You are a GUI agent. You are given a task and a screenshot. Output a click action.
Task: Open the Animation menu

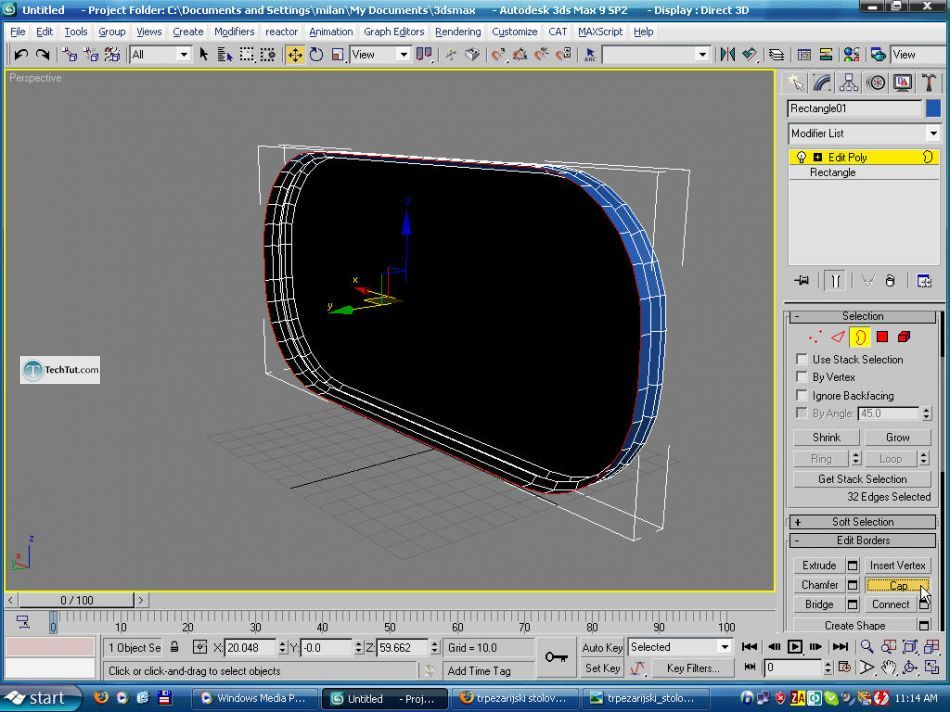pos(331,32)
